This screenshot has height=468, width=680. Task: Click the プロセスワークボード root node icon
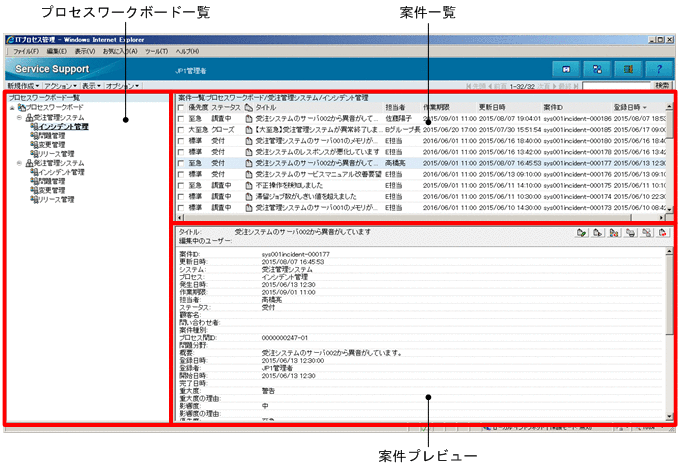pyautogui.click(x=22, y=107)
